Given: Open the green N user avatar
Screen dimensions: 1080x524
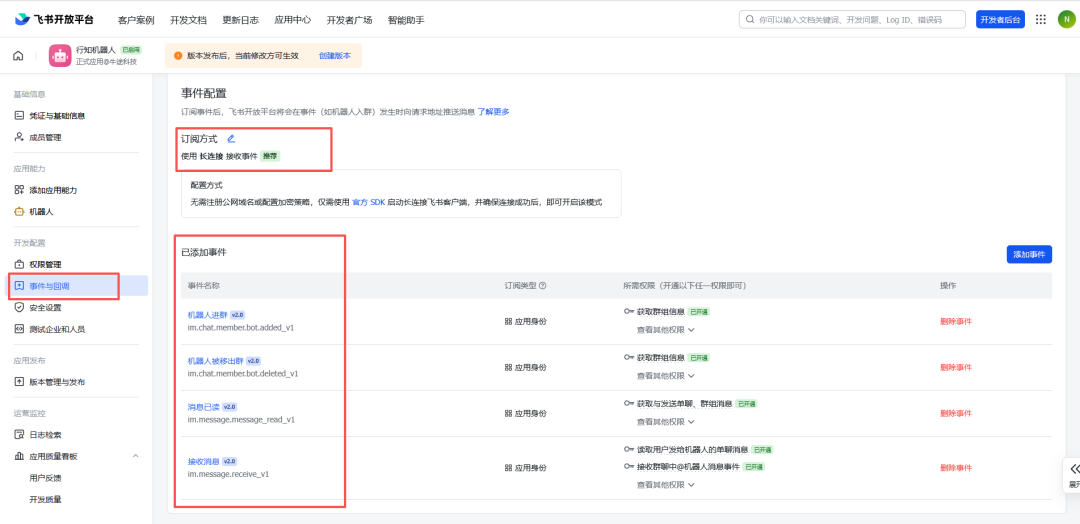Looking at the screenshot, I should tap(1065, 19).
